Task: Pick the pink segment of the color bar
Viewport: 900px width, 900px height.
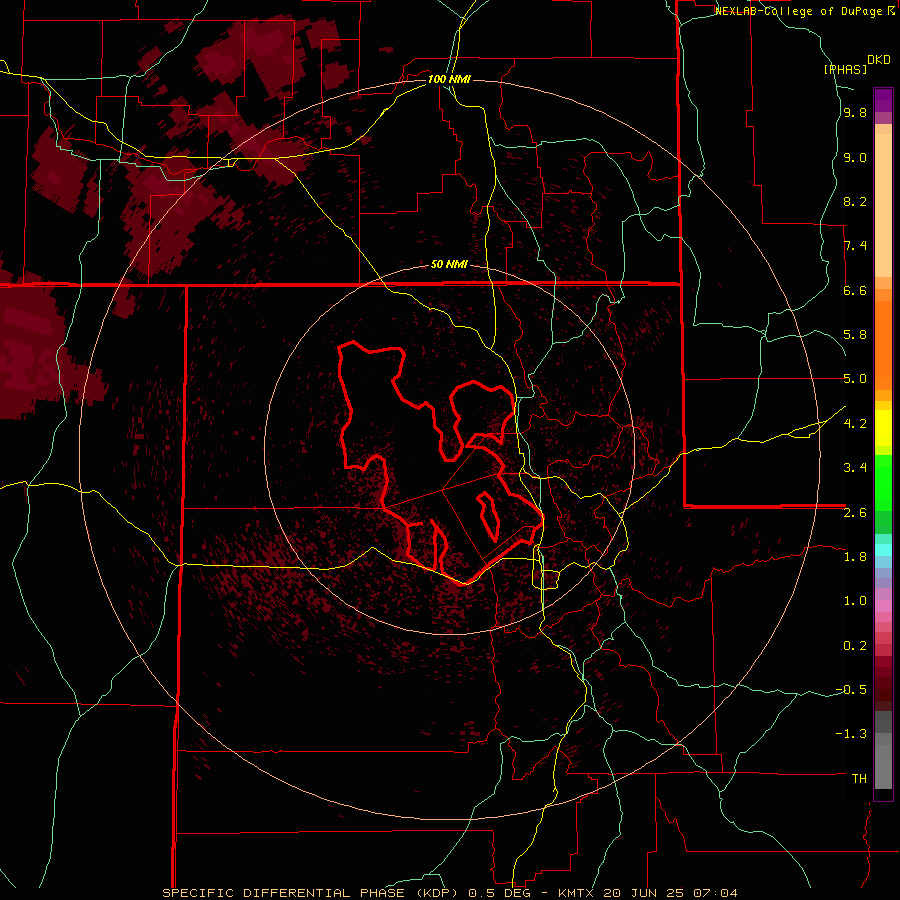Action: coord(883,605)
